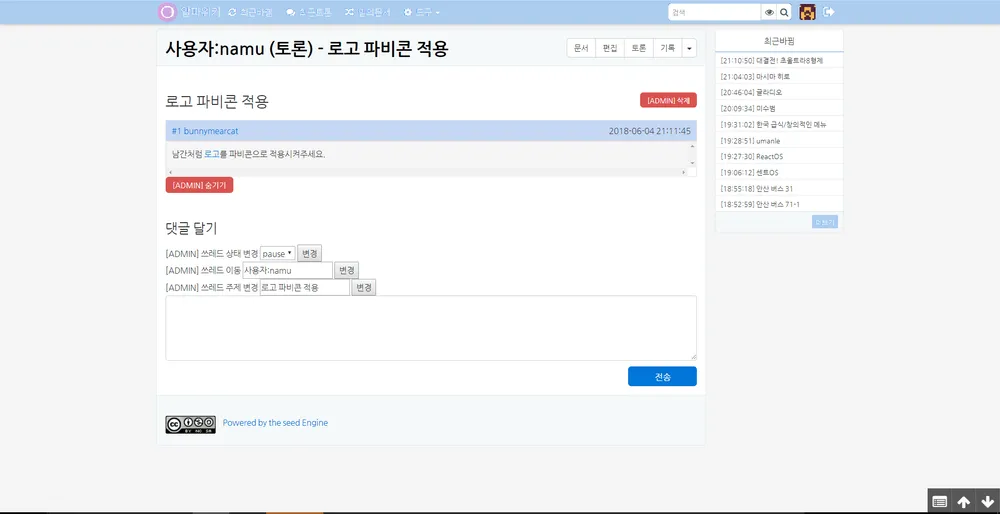Click into the comment textarea
Image resolution: width=1000 pixels, height=514 pixels.
click(431, 328)
